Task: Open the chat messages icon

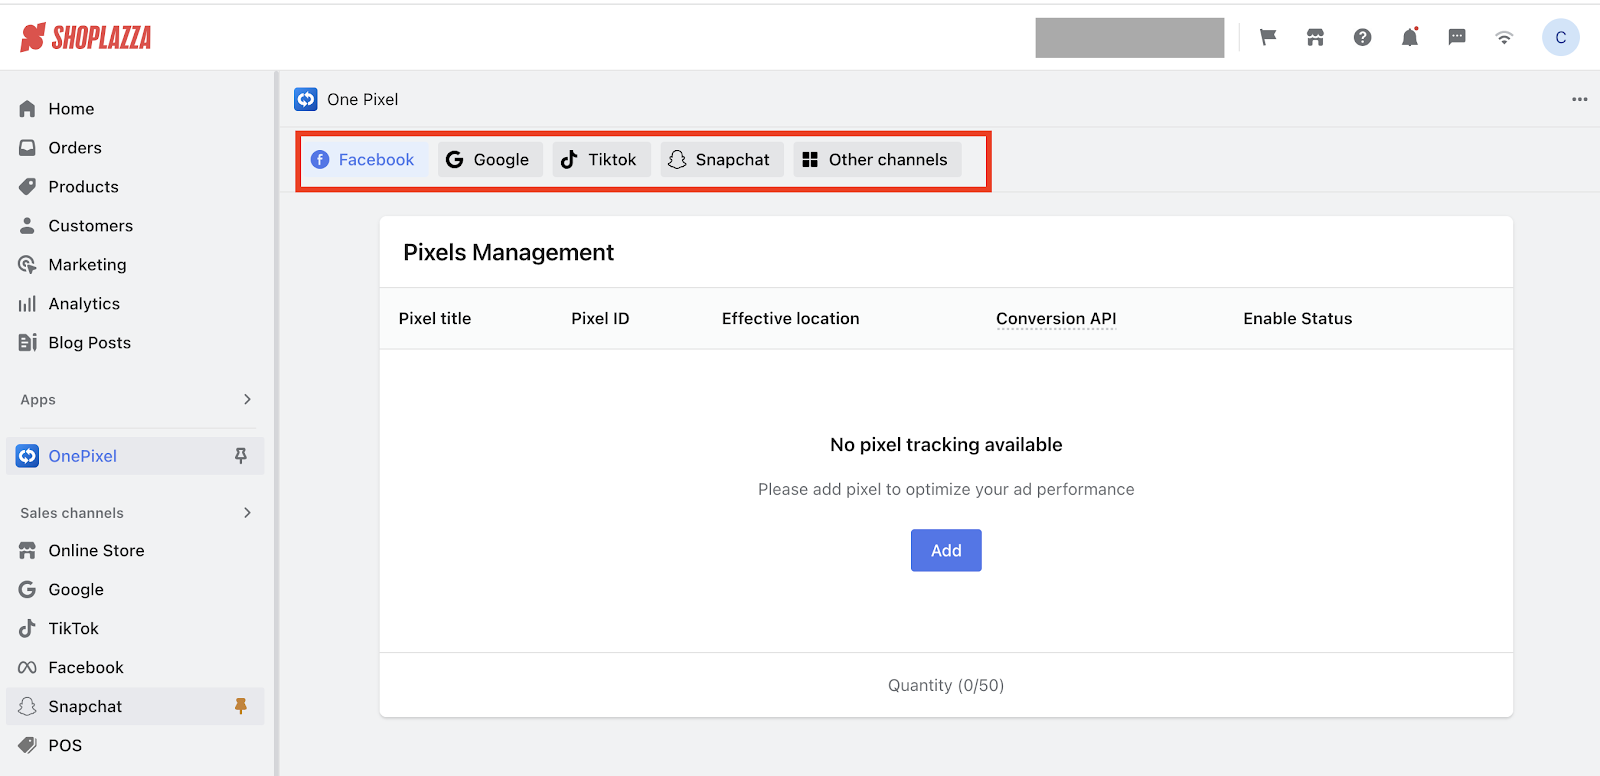Action: tap(1457, 37)
